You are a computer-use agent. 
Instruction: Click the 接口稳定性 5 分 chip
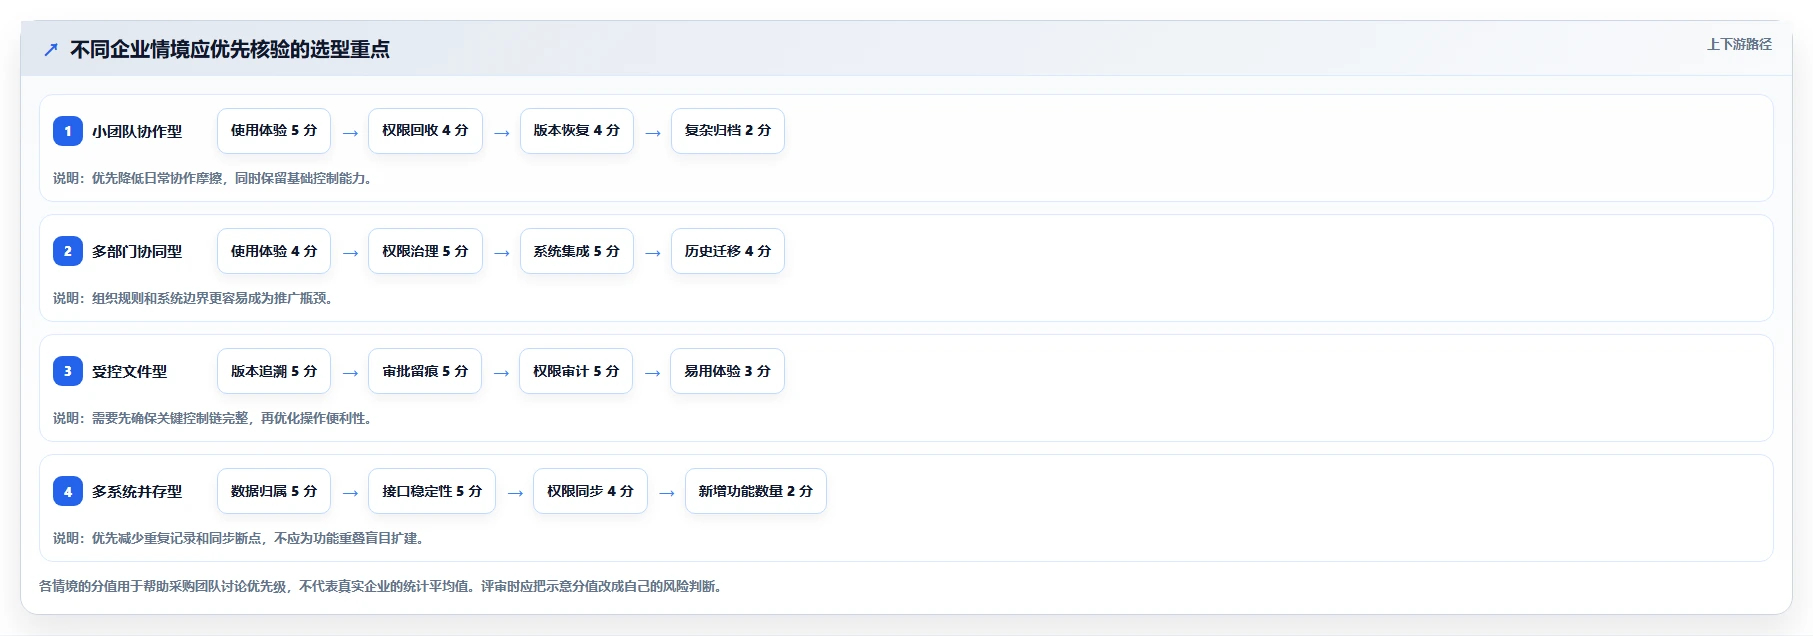pyautogui.click(x=432, y=491)
